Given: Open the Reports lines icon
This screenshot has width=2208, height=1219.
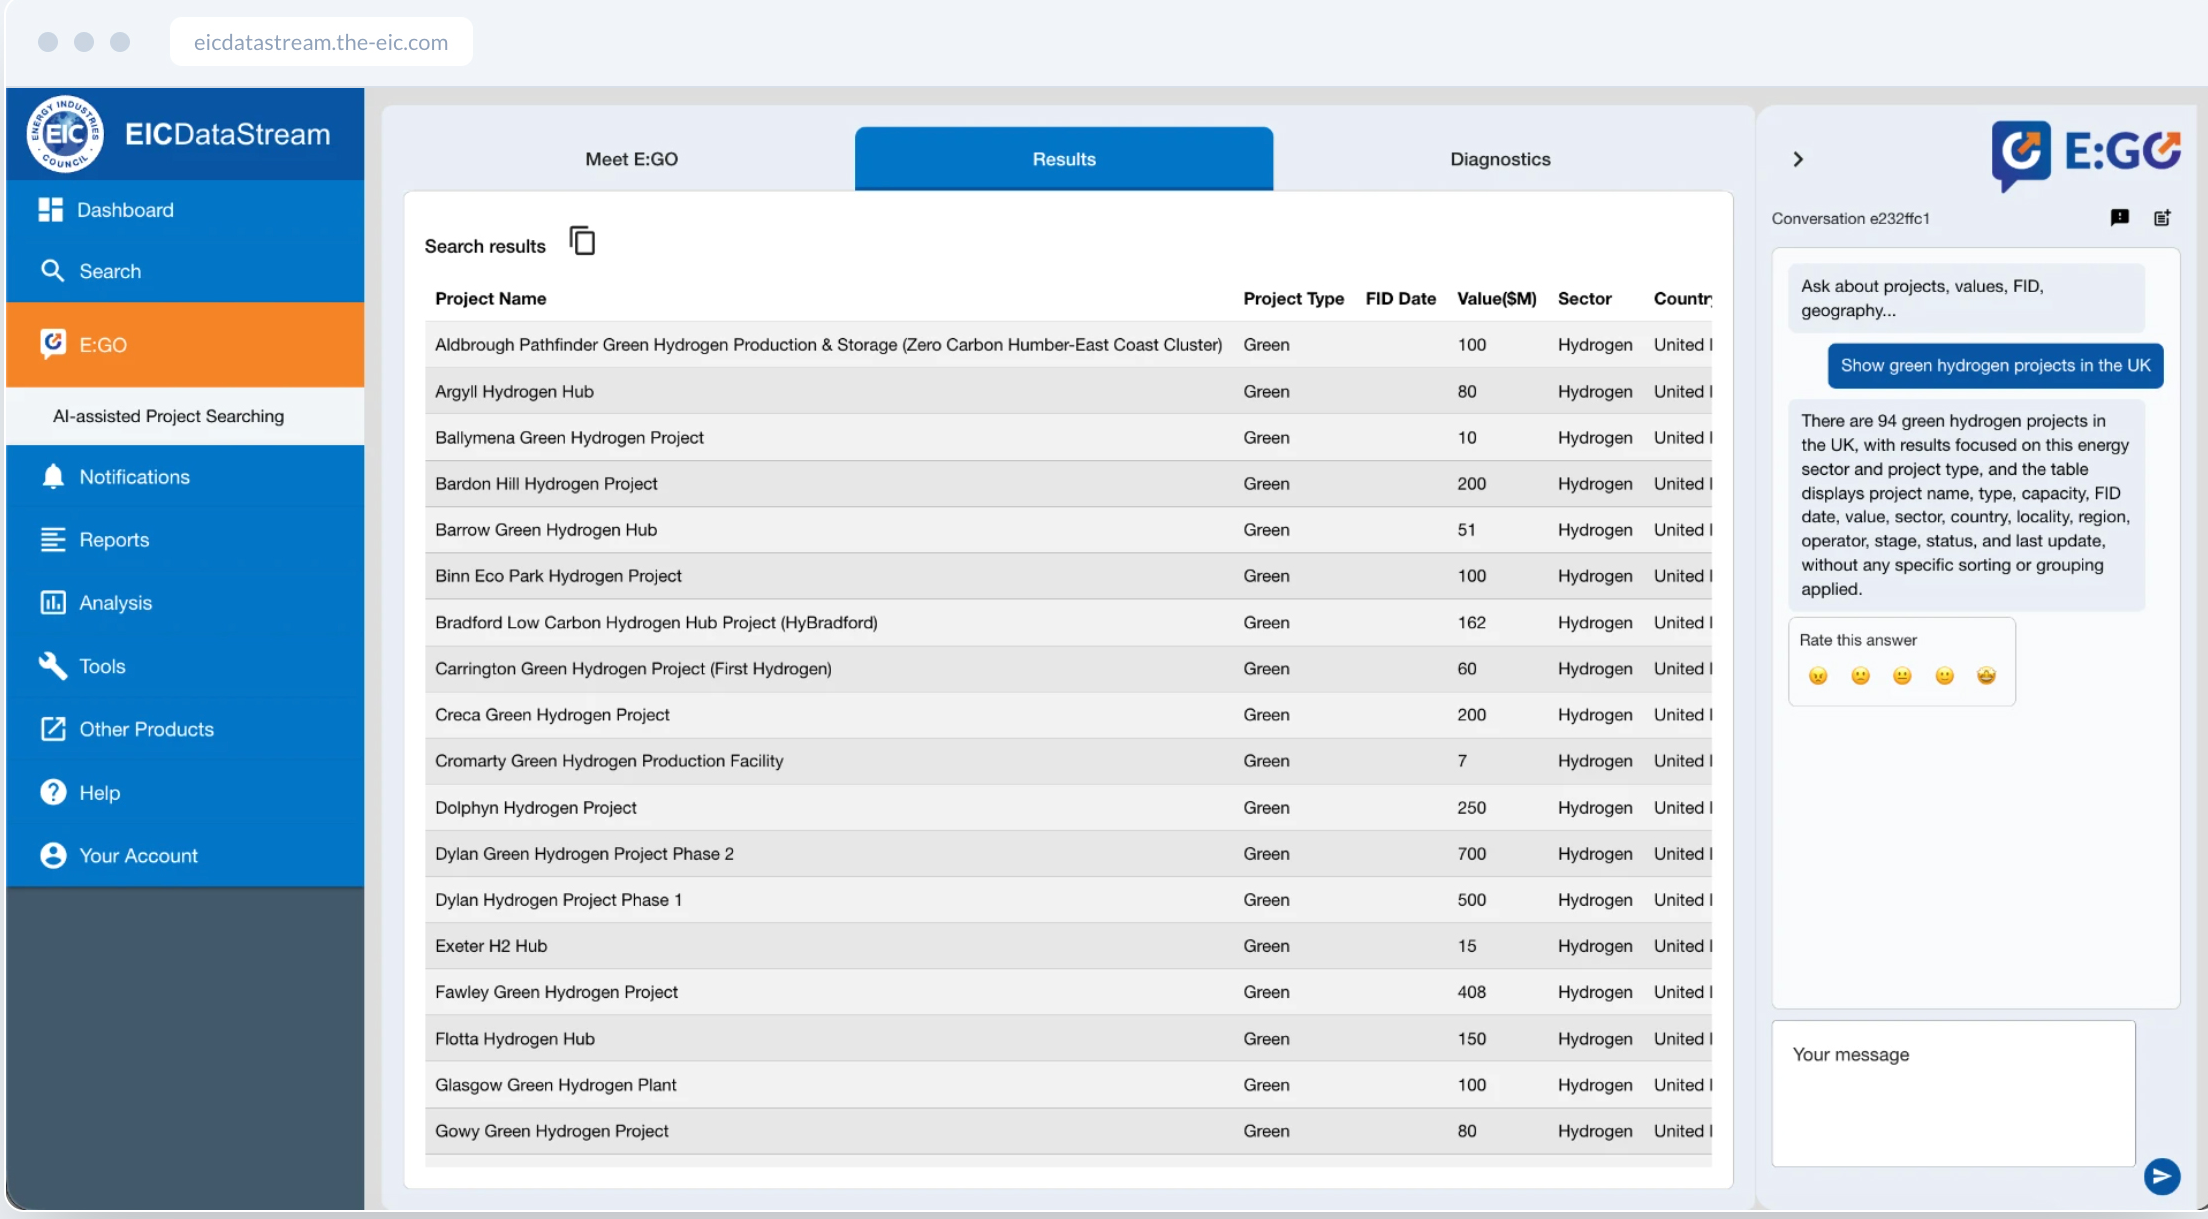Looking at the screenshot, I should [x=53, y=540].
